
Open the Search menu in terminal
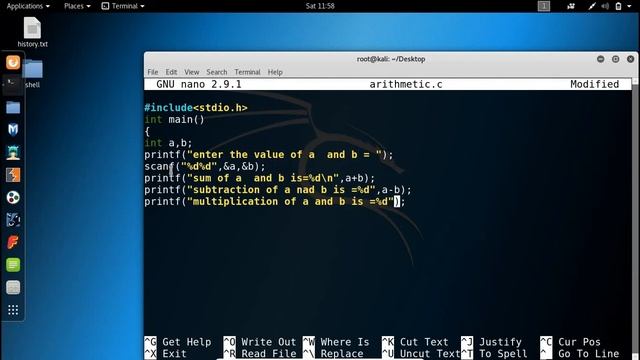click(x=217, y=72)
